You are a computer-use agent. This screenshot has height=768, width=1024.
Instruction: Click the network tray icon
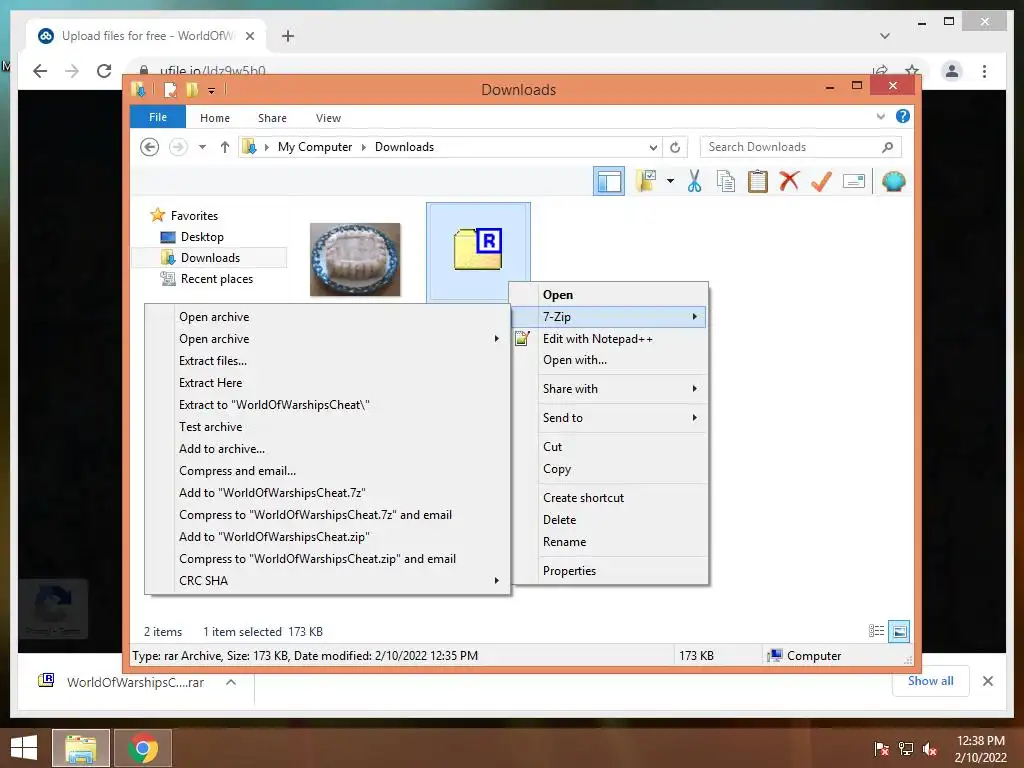(x=906, y=748)
